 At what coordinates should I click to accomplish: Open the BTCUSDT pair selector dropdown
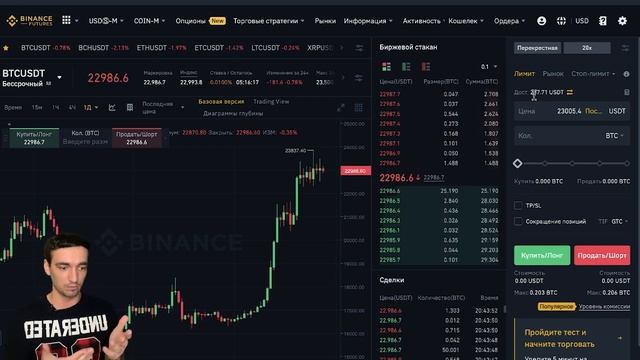[59, 77]
